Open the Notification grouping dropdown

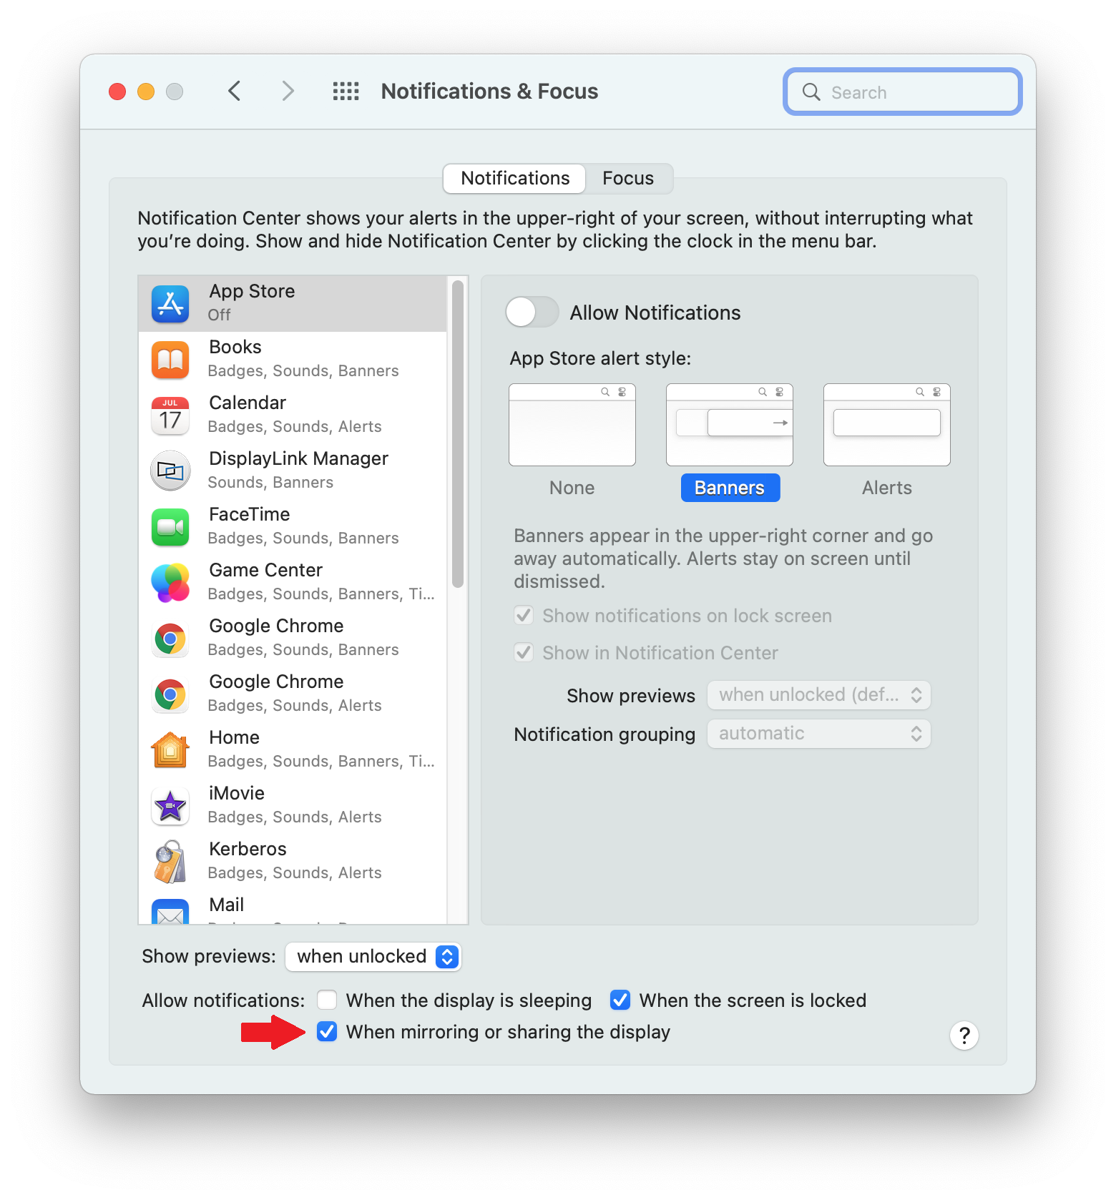(819, 733)
